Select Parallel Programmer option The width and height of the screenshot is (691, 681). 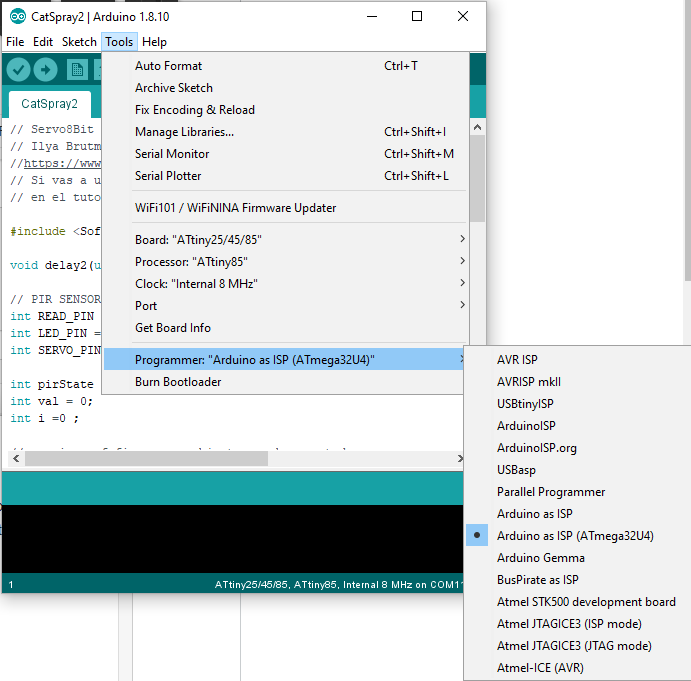point(578,492)
